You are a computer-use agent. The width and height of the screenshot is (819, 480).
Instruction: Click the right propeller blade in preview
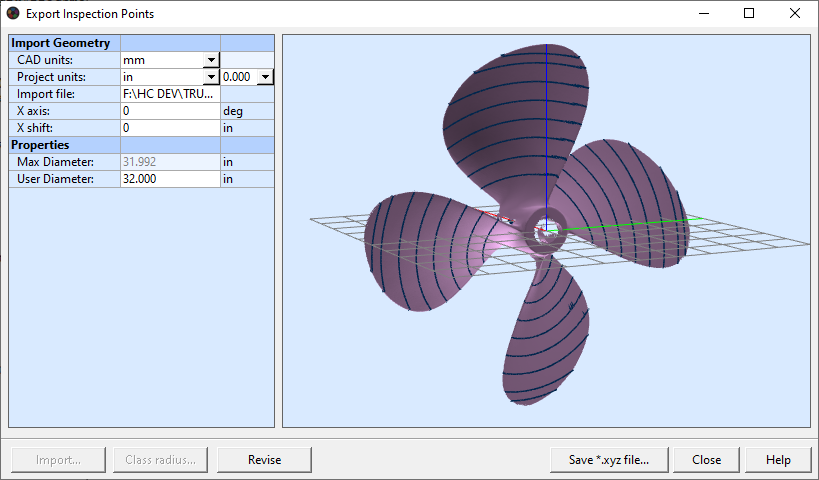627,204
